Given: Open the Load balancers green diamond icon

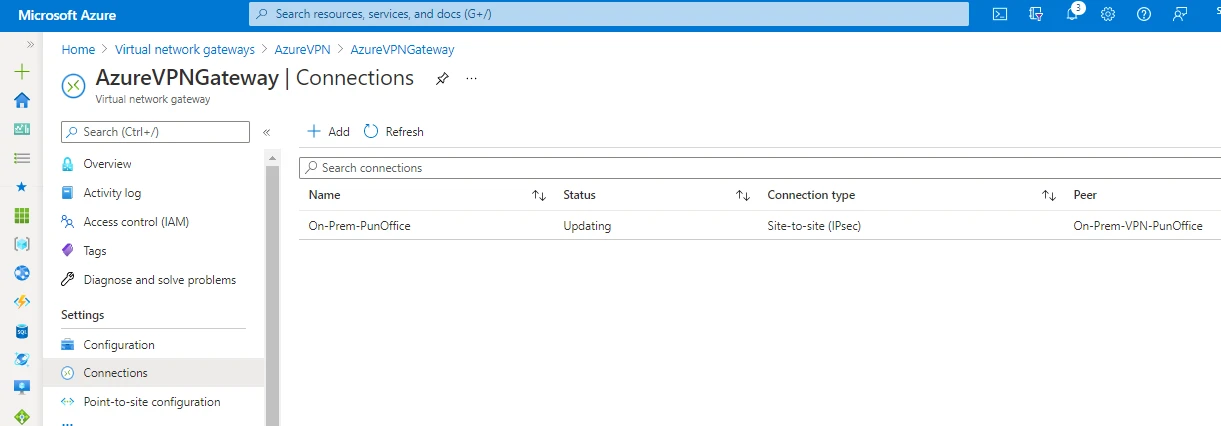Looking at the screenshot, I should tap(21, 416).
